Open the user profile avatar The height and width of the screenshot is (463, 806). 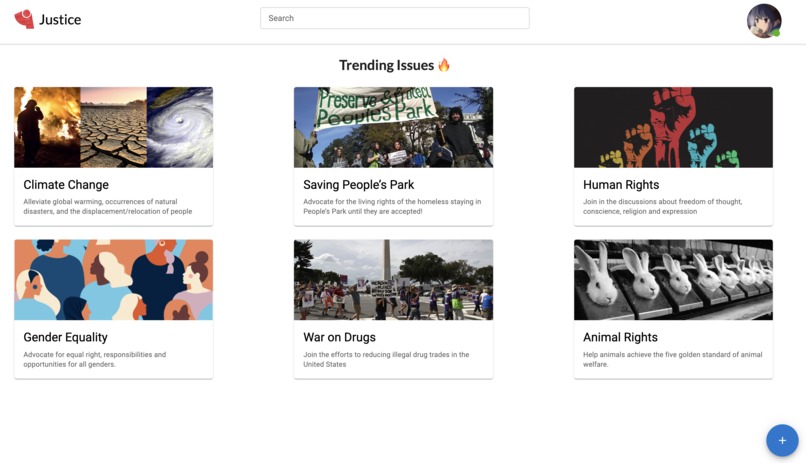764,21
